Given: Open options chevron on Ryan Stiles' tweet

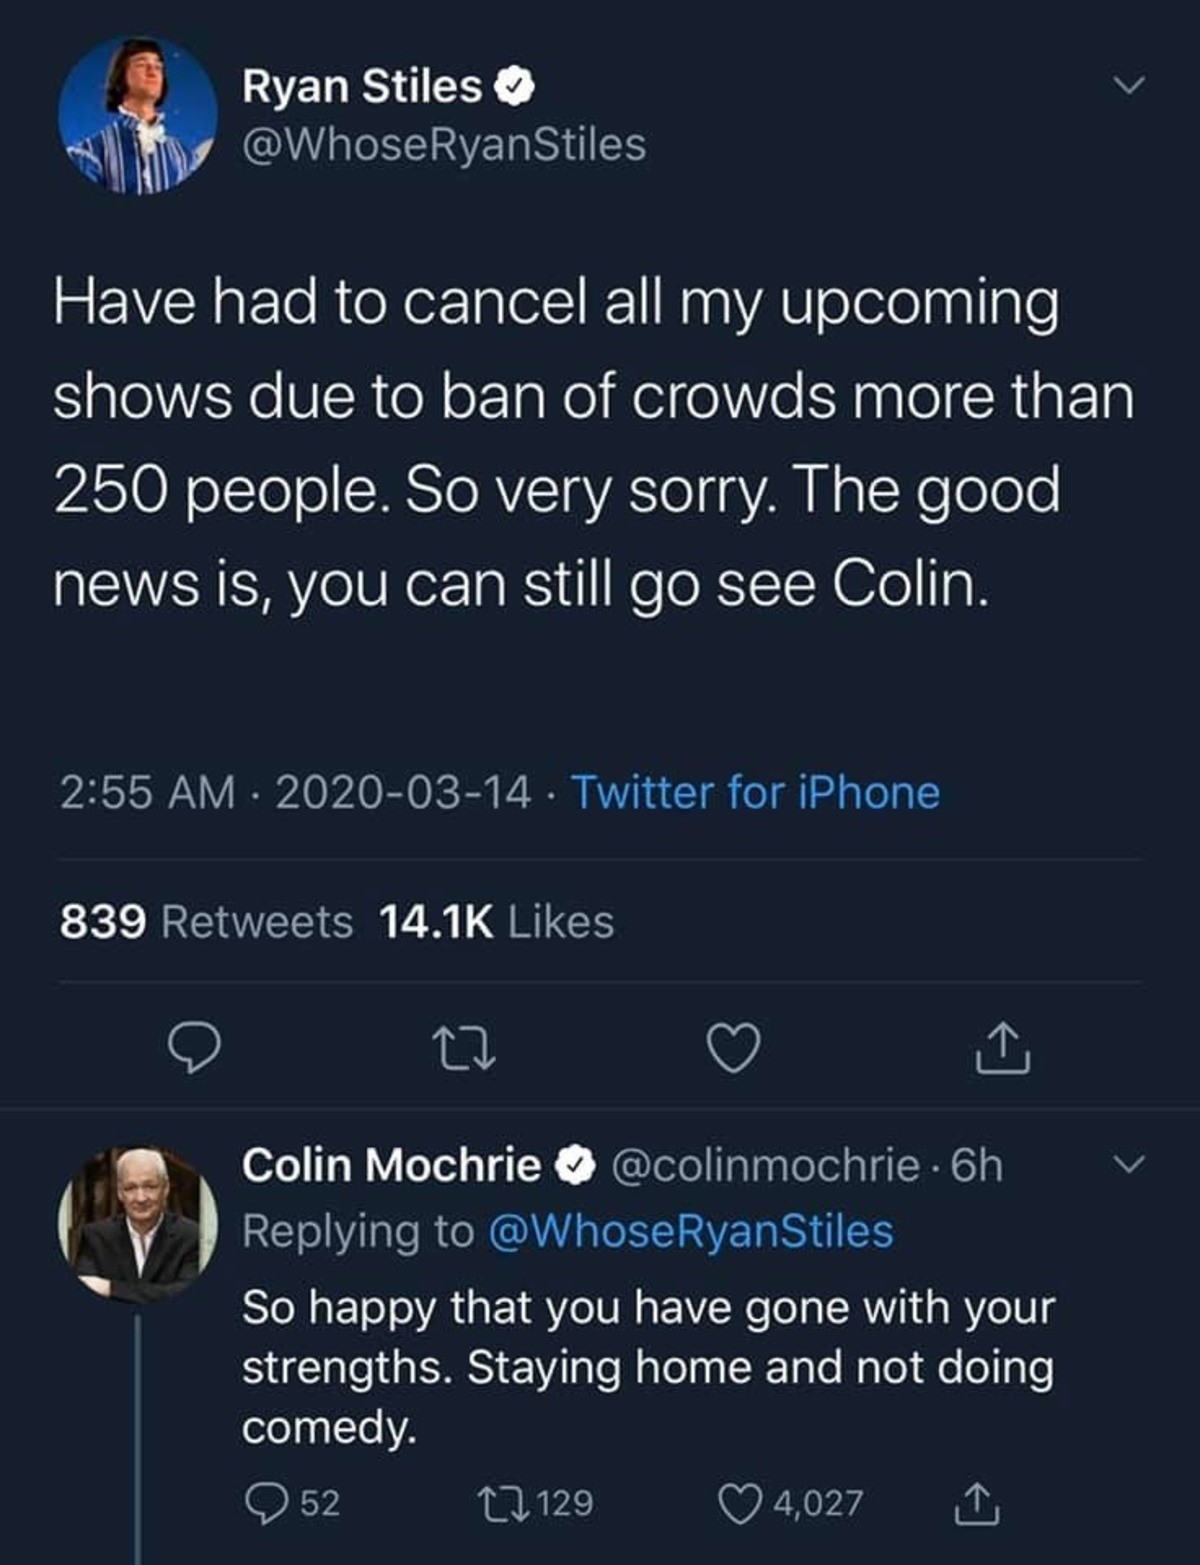Looking at the screenshot, I should pos(1128,87).
